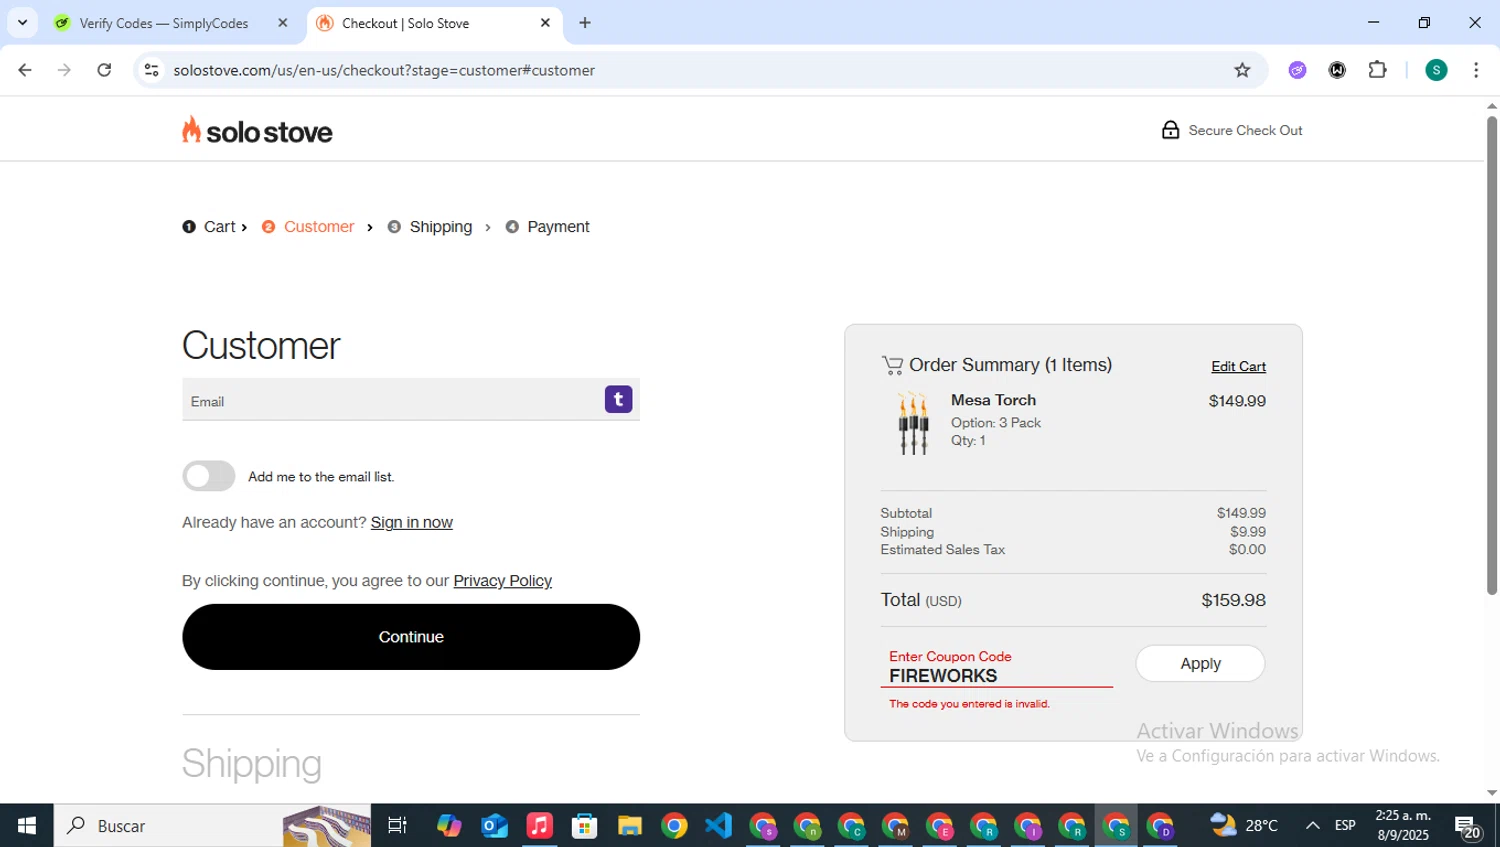Switch to the Verify Codes — SimplyCodes tab
Viewport: 1500px width, 847px height.
(163, 23)
